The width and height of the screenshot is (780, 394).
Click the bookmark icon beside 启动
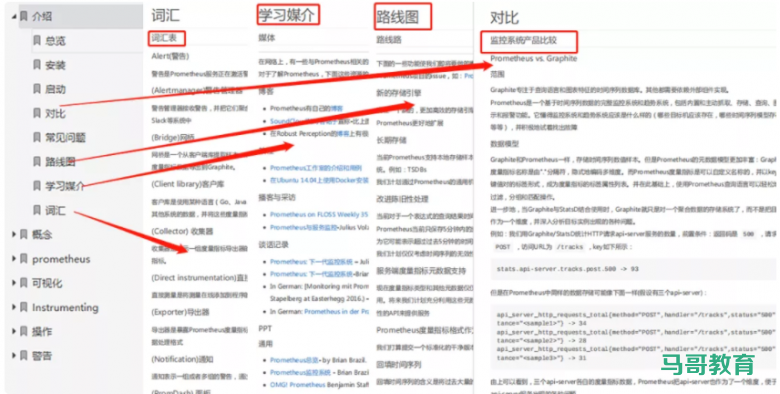[37, 89]
